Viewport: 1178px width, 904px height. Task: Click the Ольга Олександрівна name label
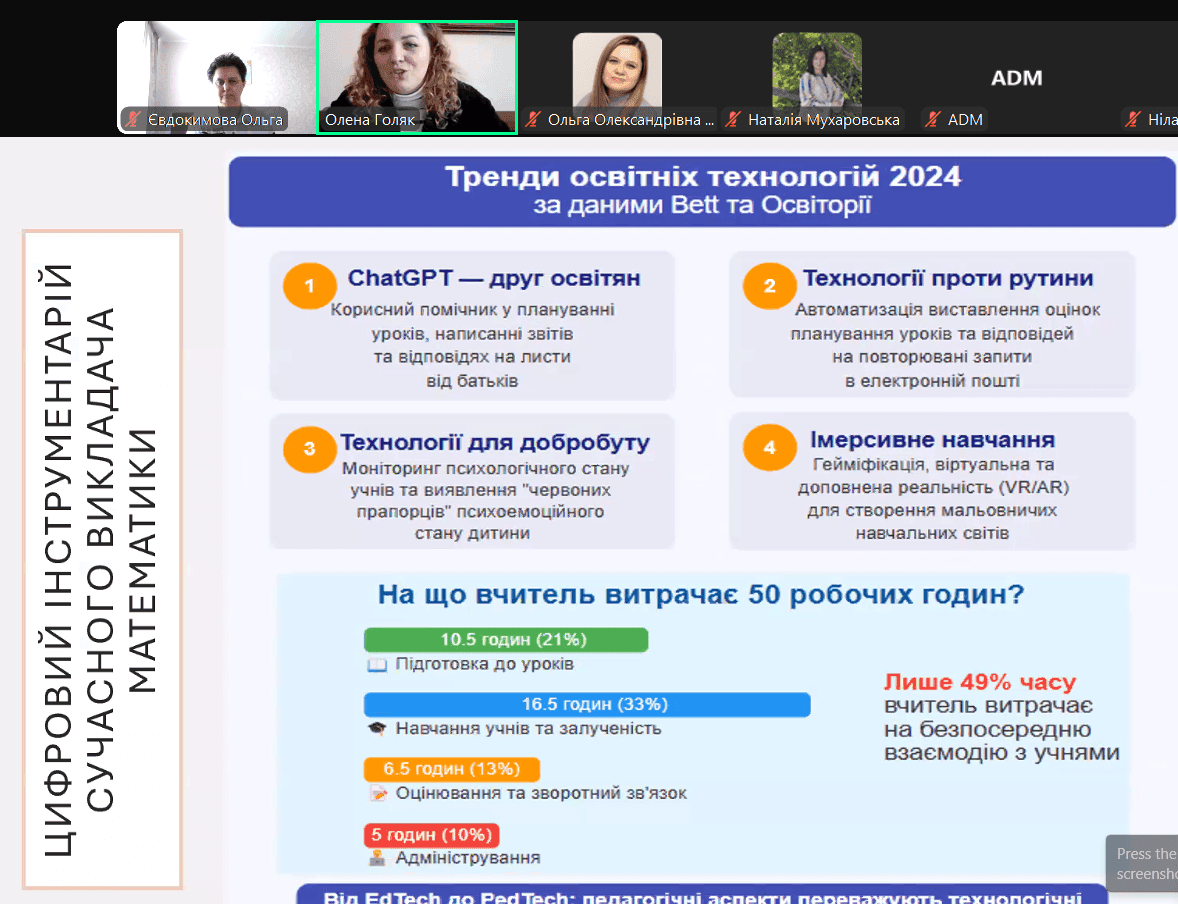(631, 119)
